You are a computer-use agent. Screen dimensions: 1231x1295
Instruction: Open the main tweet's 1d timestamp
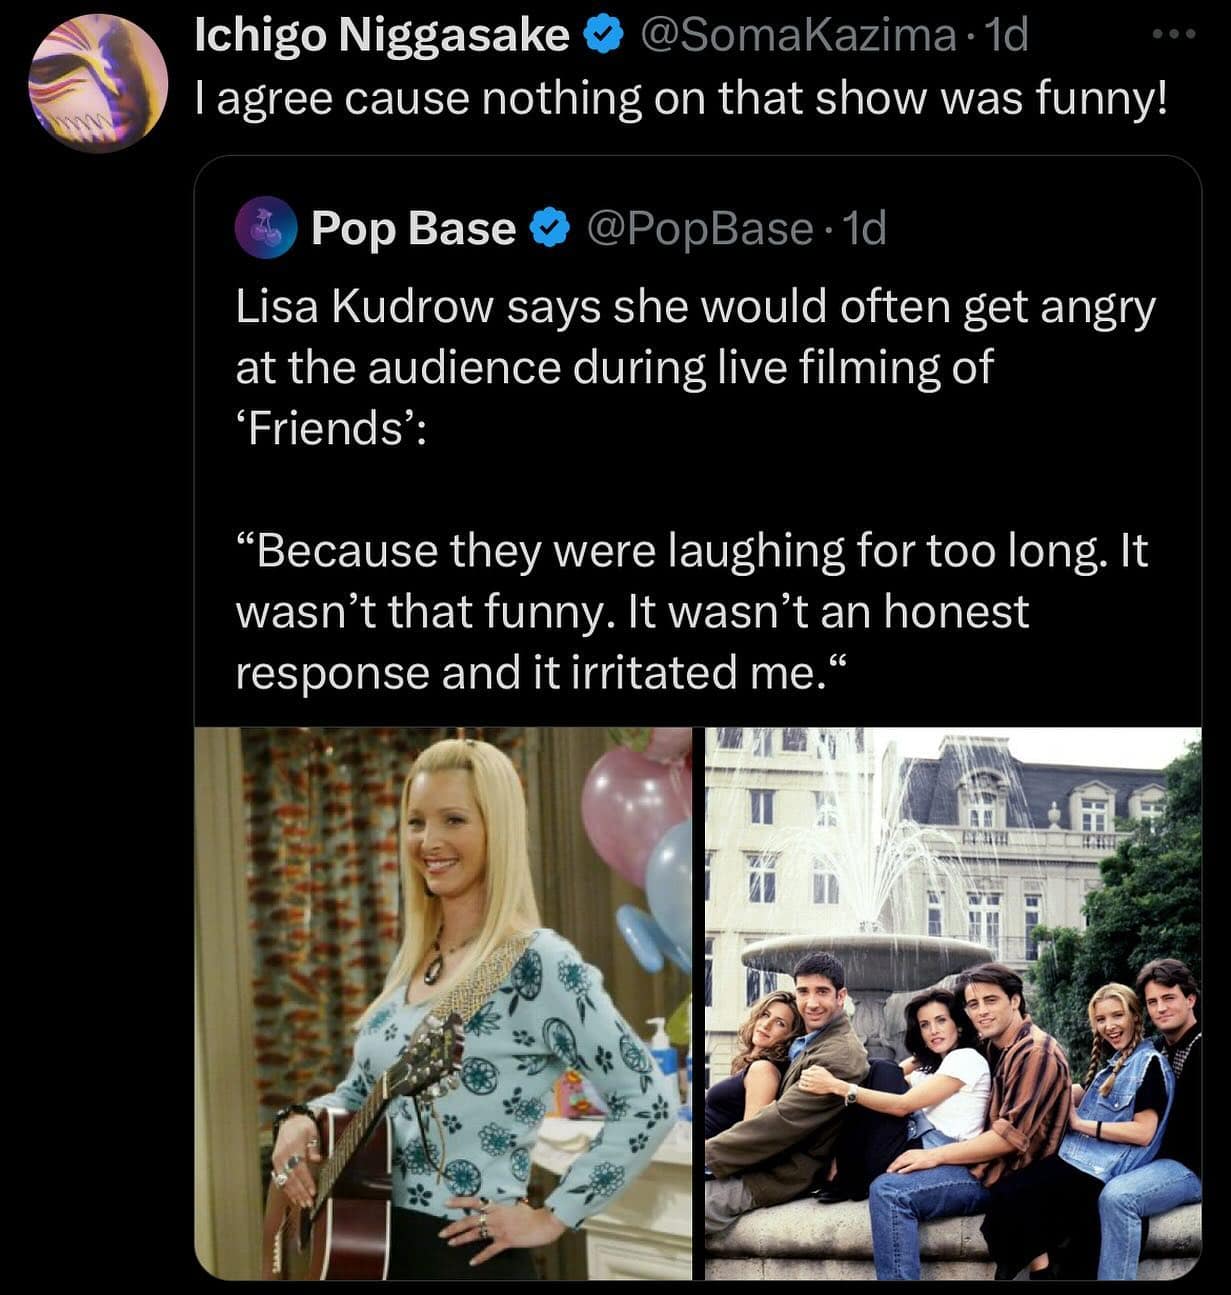click(x=1006, y=36)
